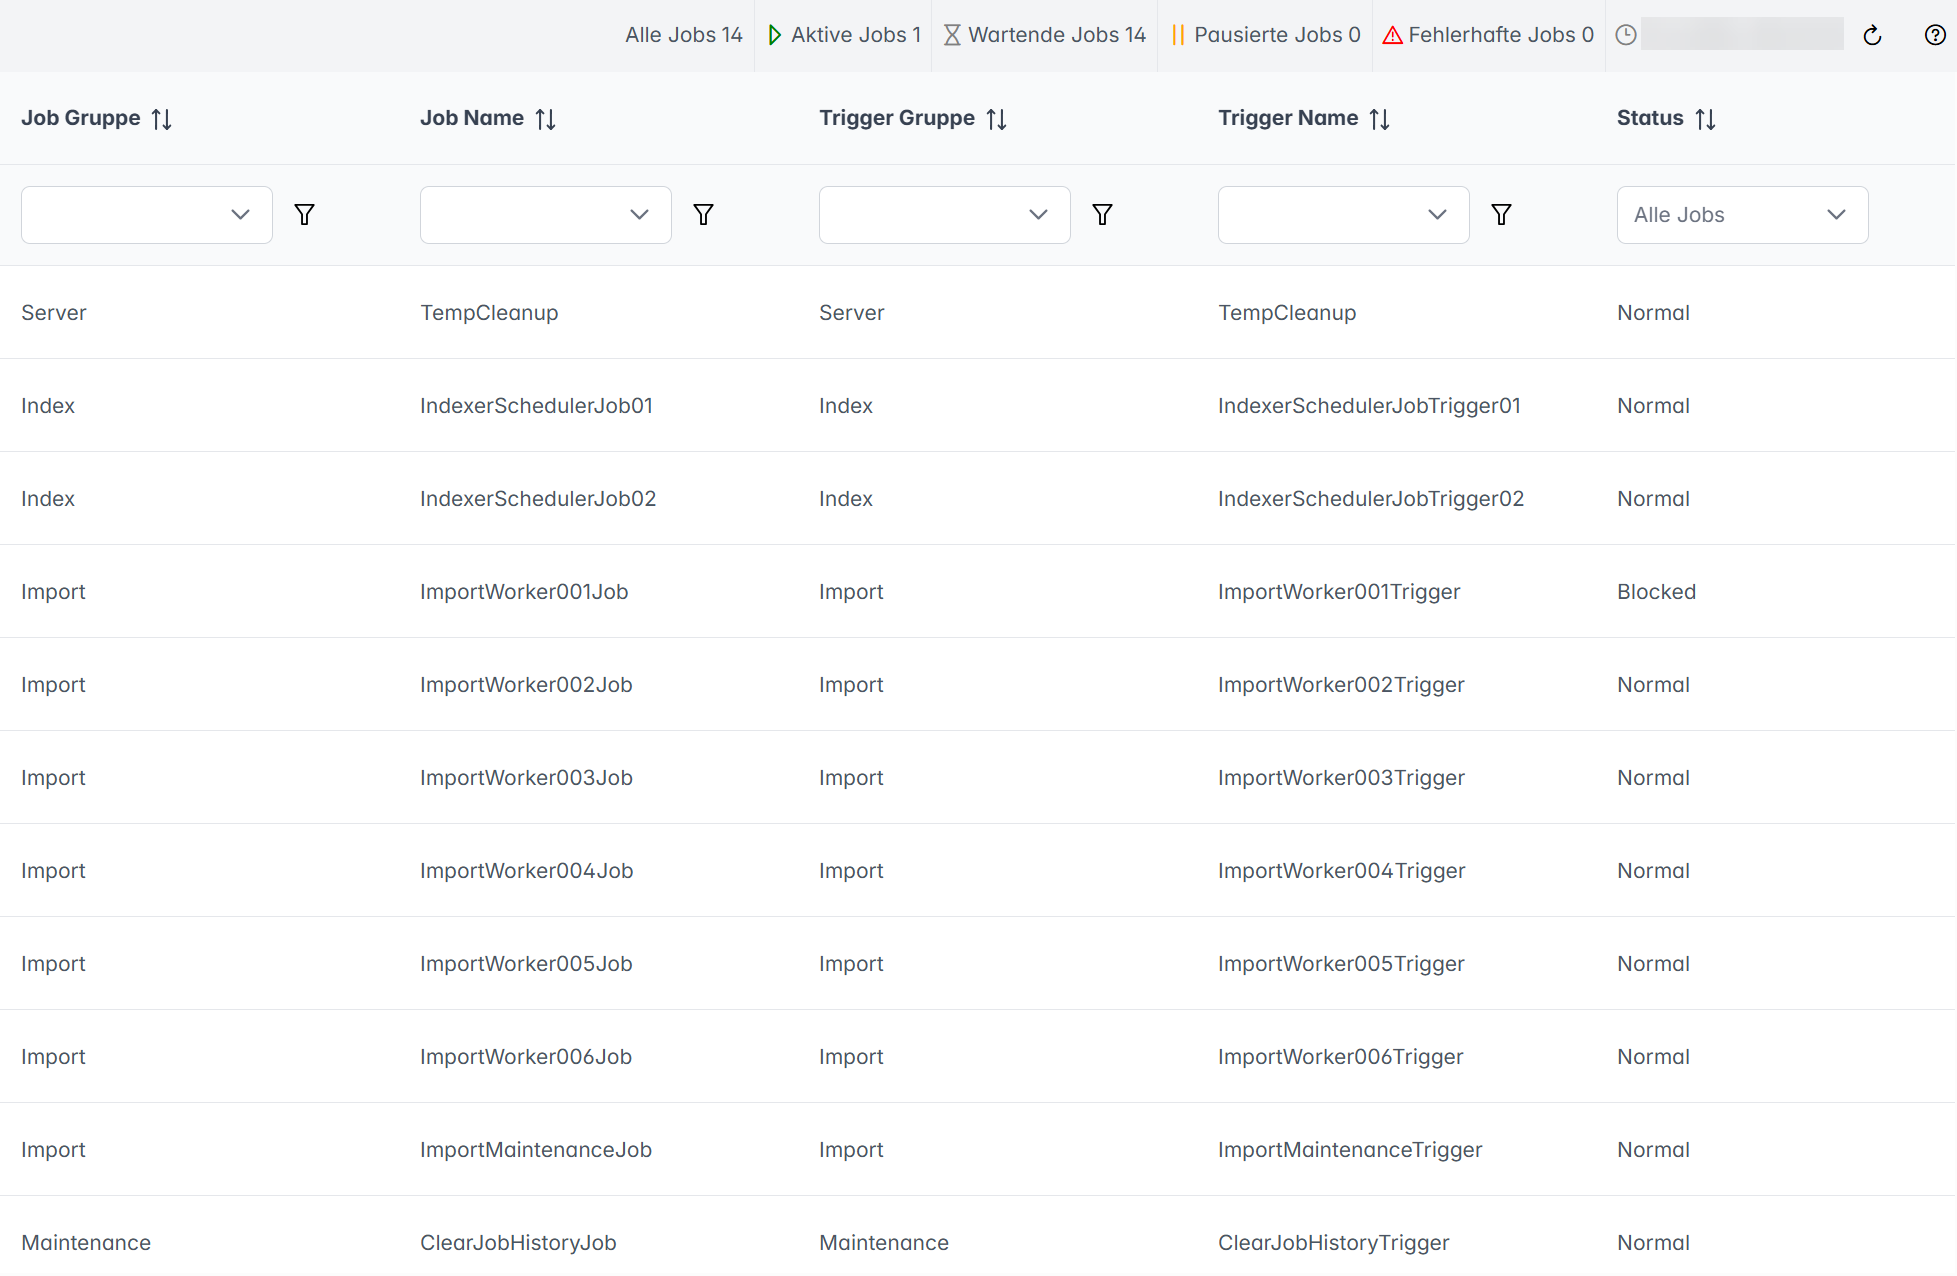Click the refresh icon in top bar
The image size is (1957, 1276).
(x=1872, y=36)
